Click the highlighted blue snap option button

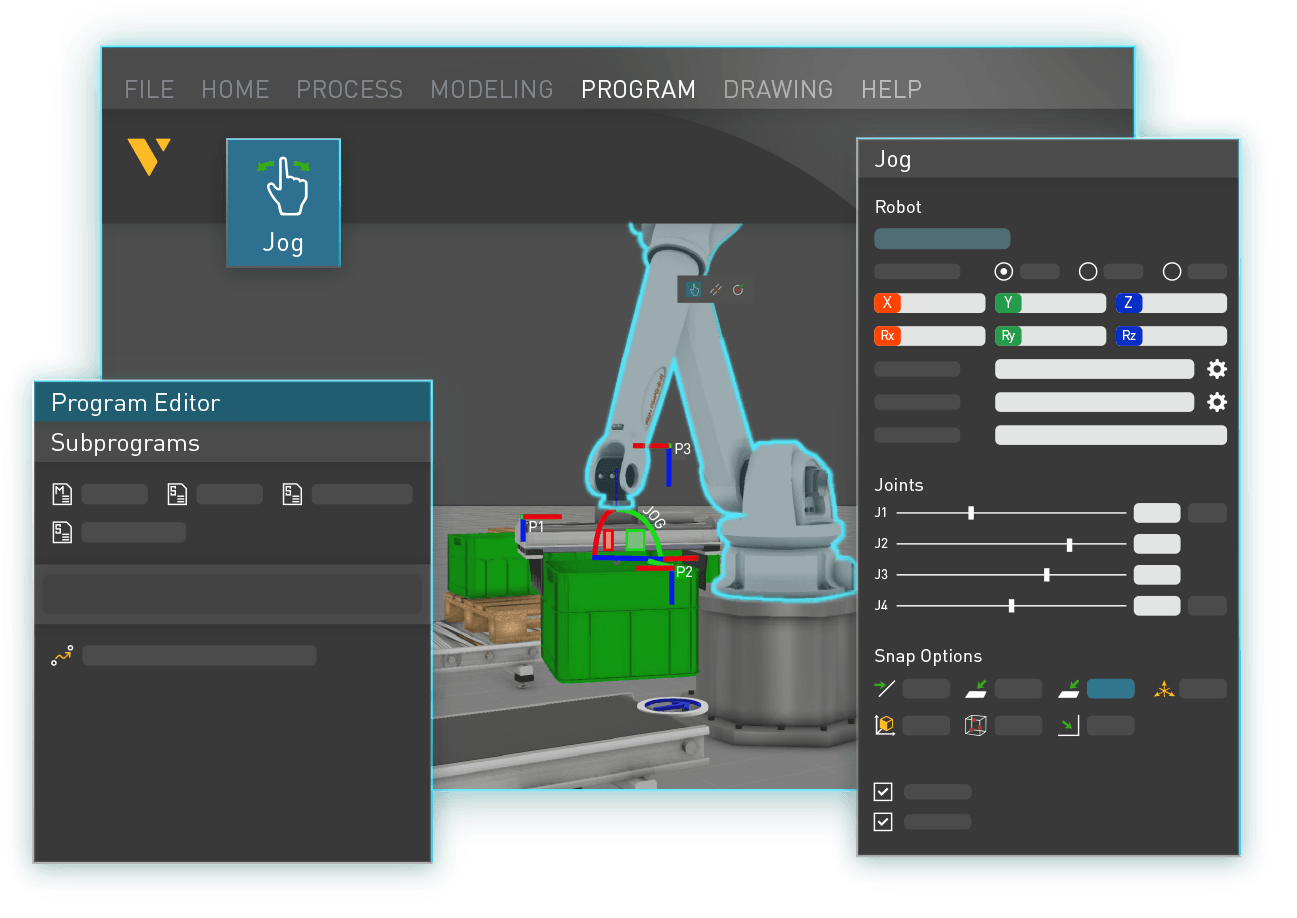tap(1110, 688)
